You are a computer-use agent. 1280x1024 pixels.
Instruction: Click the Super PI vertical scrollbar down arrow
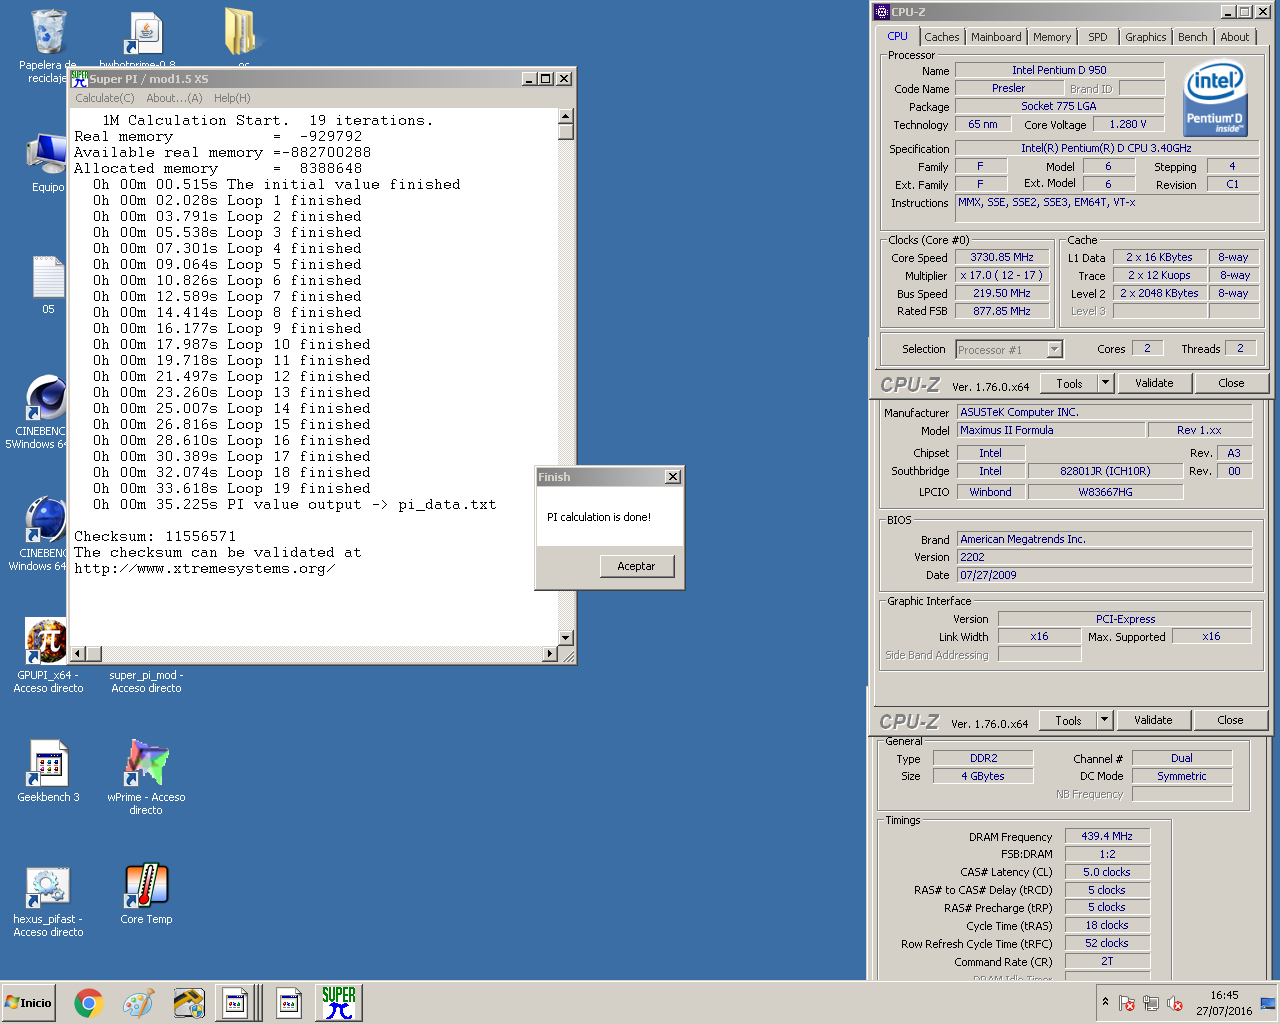click(566, 637)
